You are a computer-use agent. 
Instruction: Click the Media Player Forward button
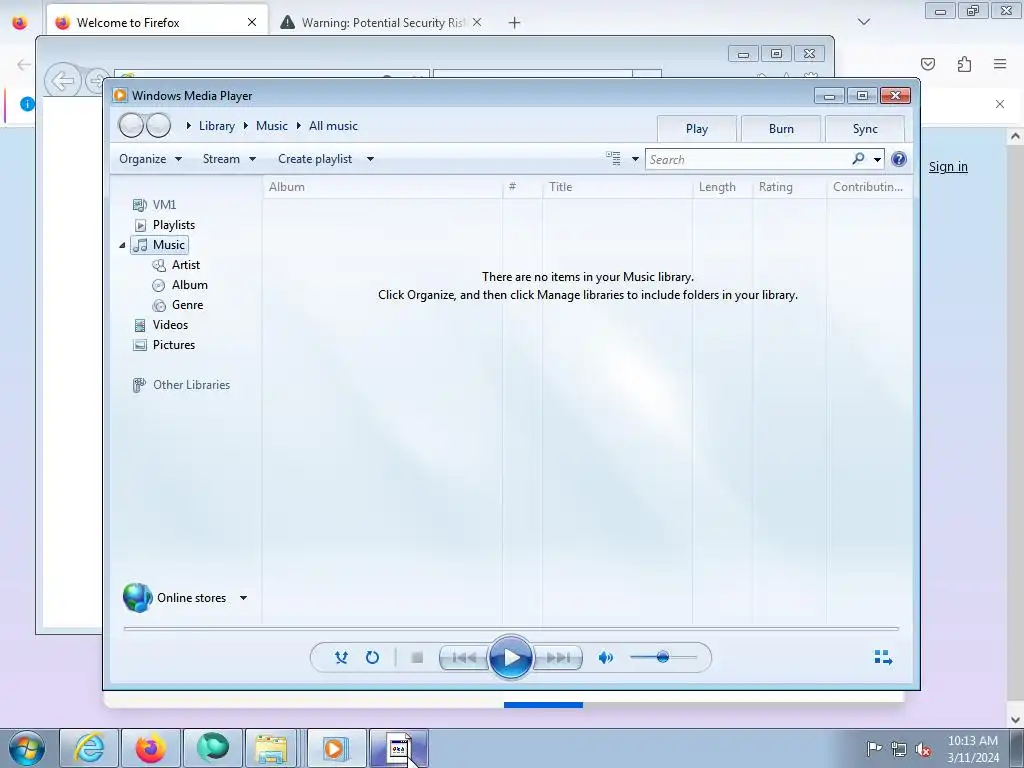pos(158,125)
